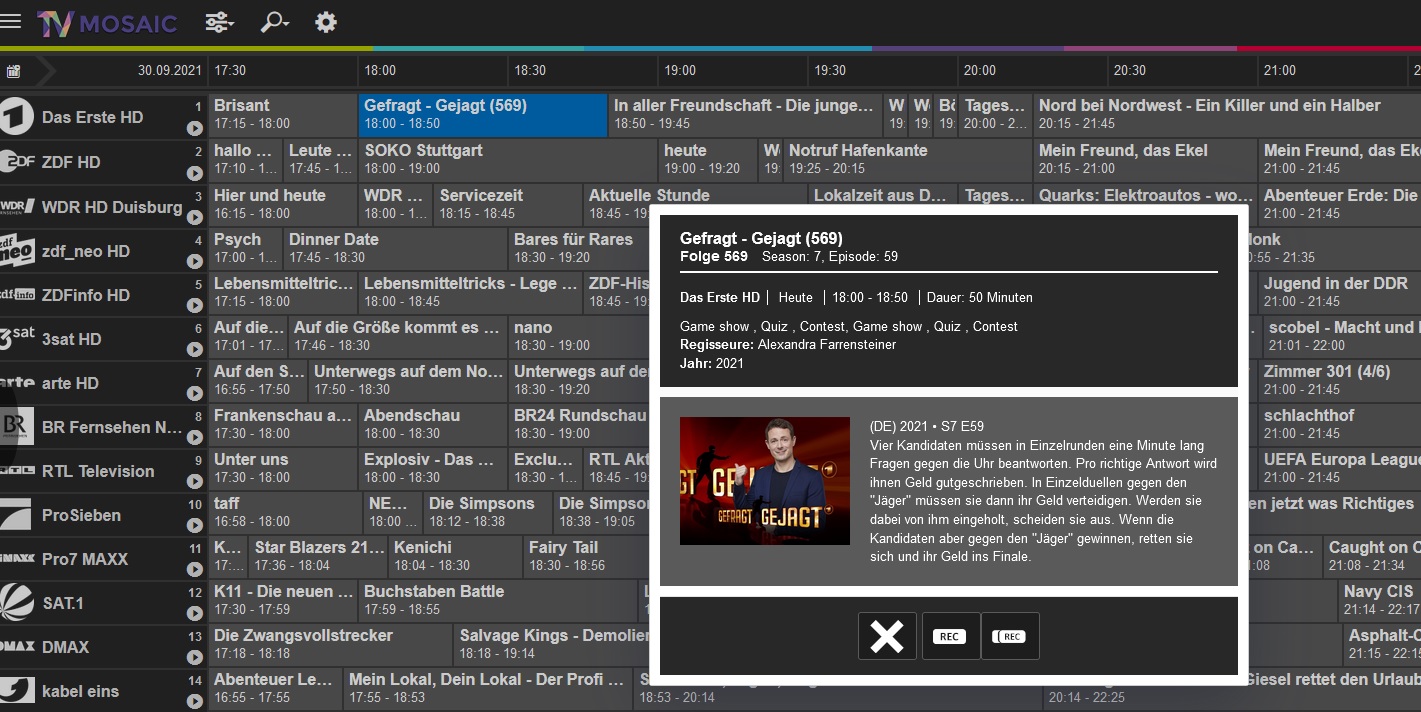Open the hamburger main menu
Image resolution: width=1421 pixels, height=712 pixels.
[11, 22]
